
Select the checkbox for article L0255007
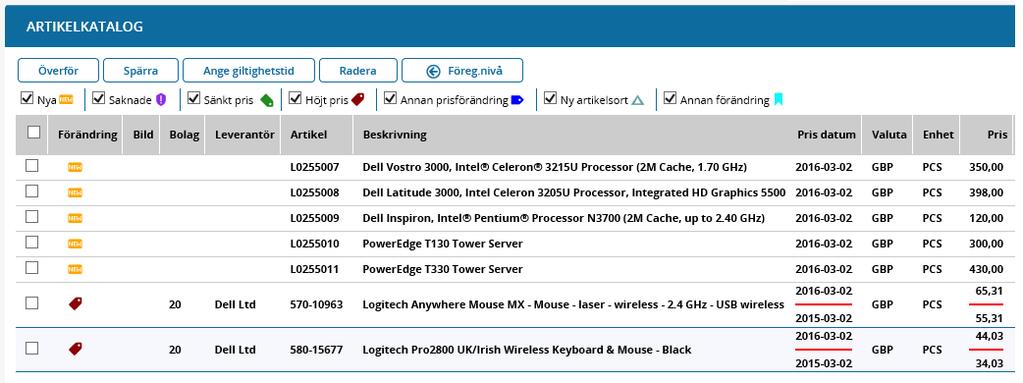tap(32, 166)
